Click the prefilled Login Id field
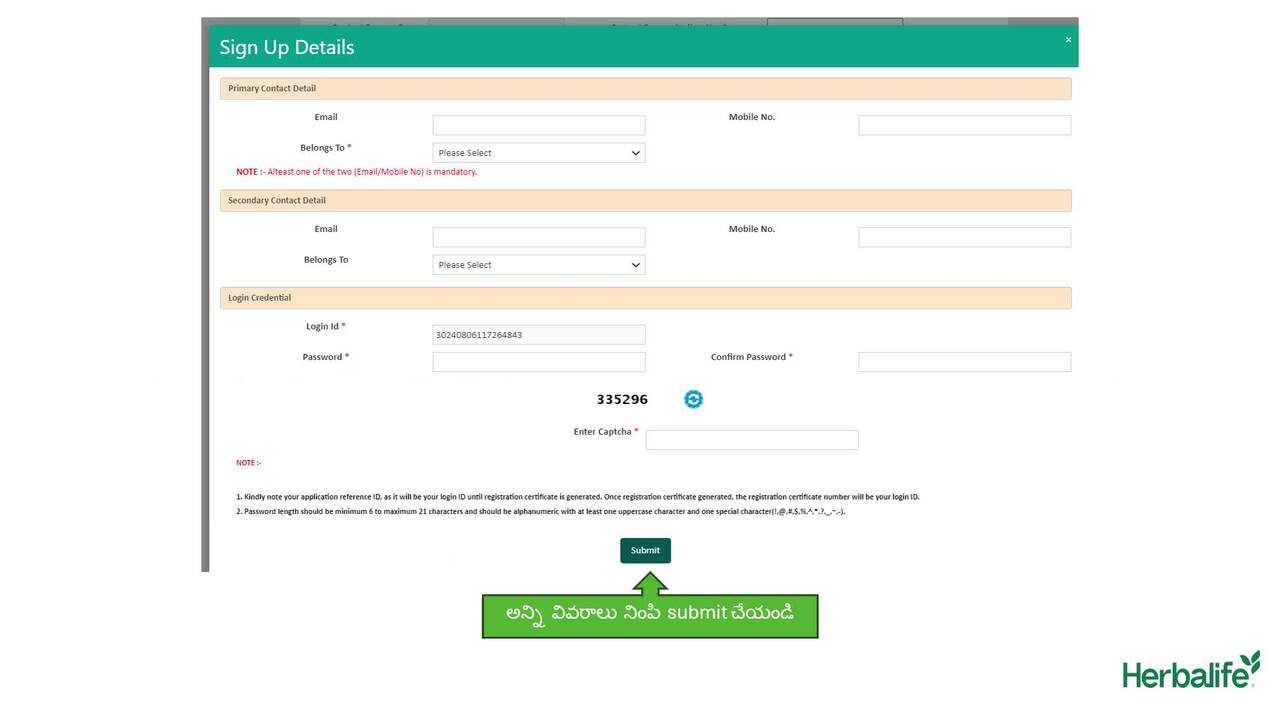This screenshot has height=720, width=1280. pos(538,335)
